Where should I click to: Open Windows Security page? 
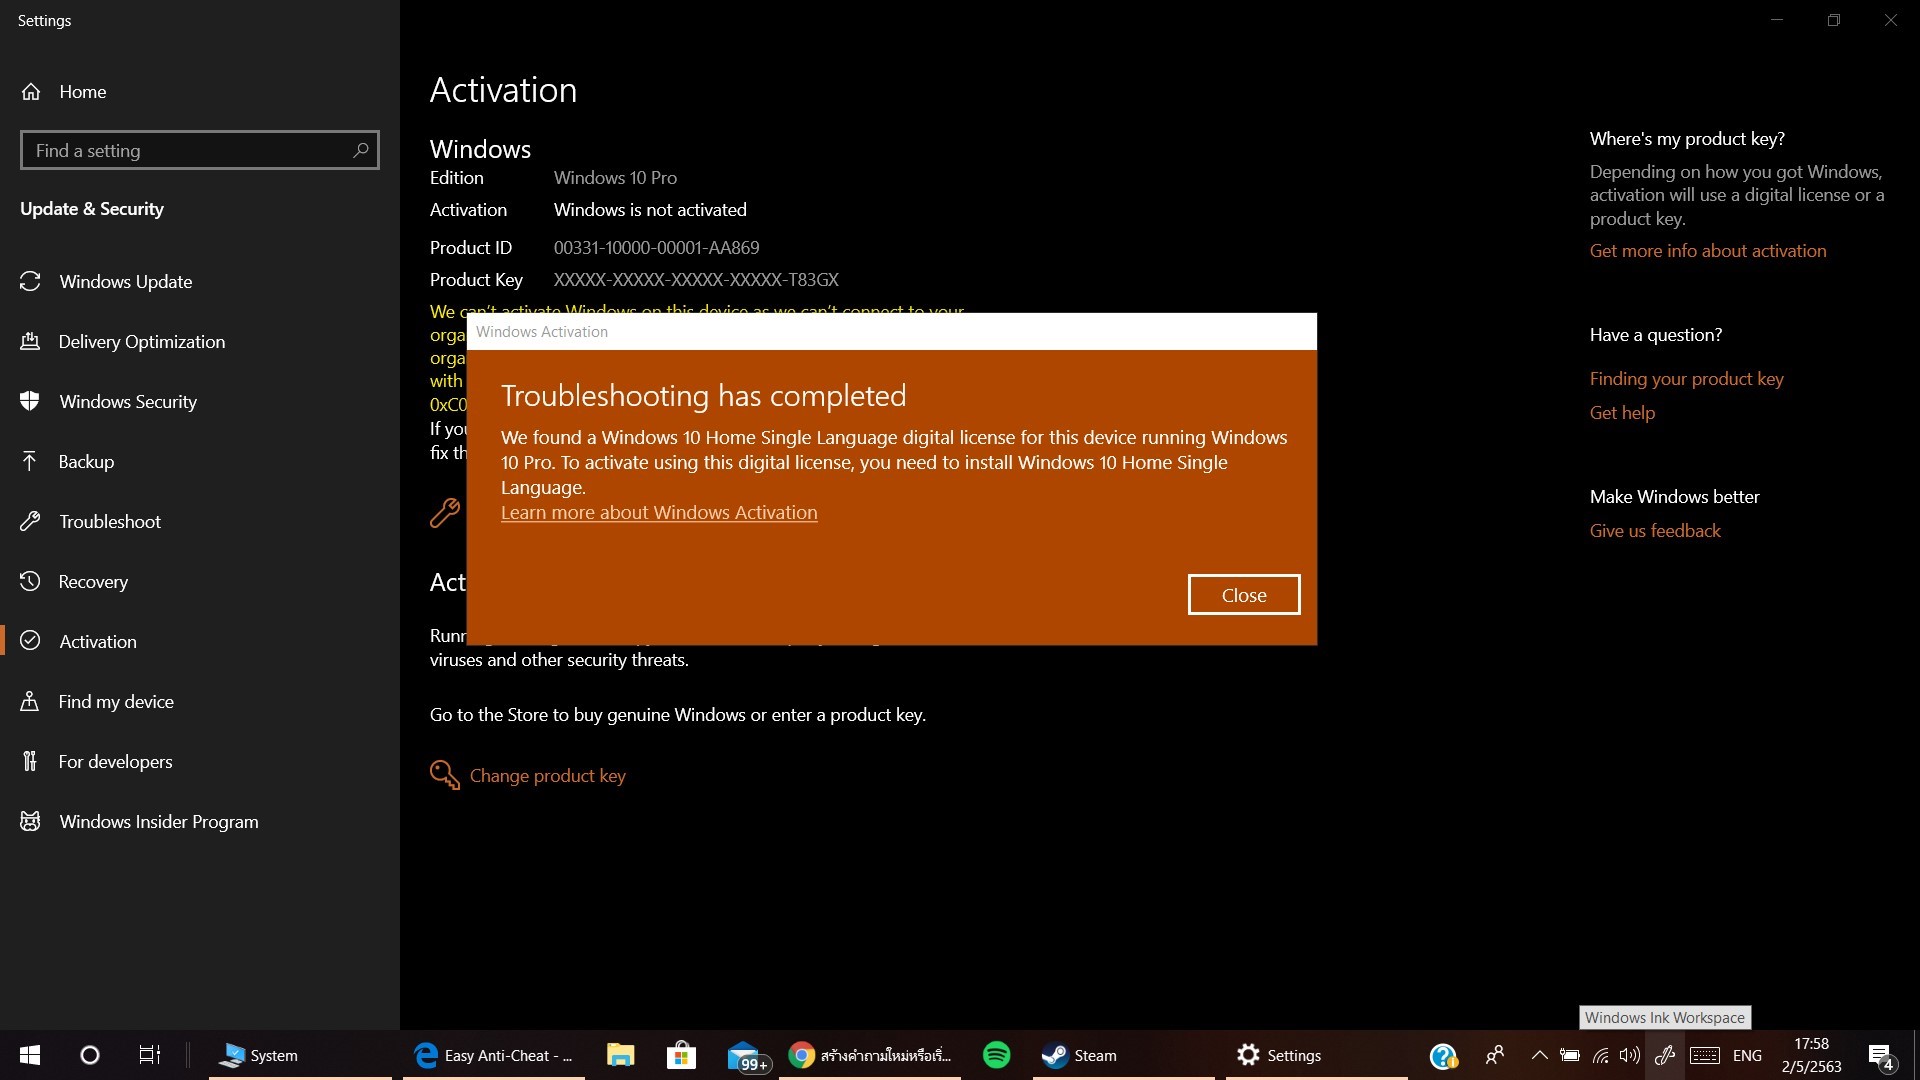point(200,402)
